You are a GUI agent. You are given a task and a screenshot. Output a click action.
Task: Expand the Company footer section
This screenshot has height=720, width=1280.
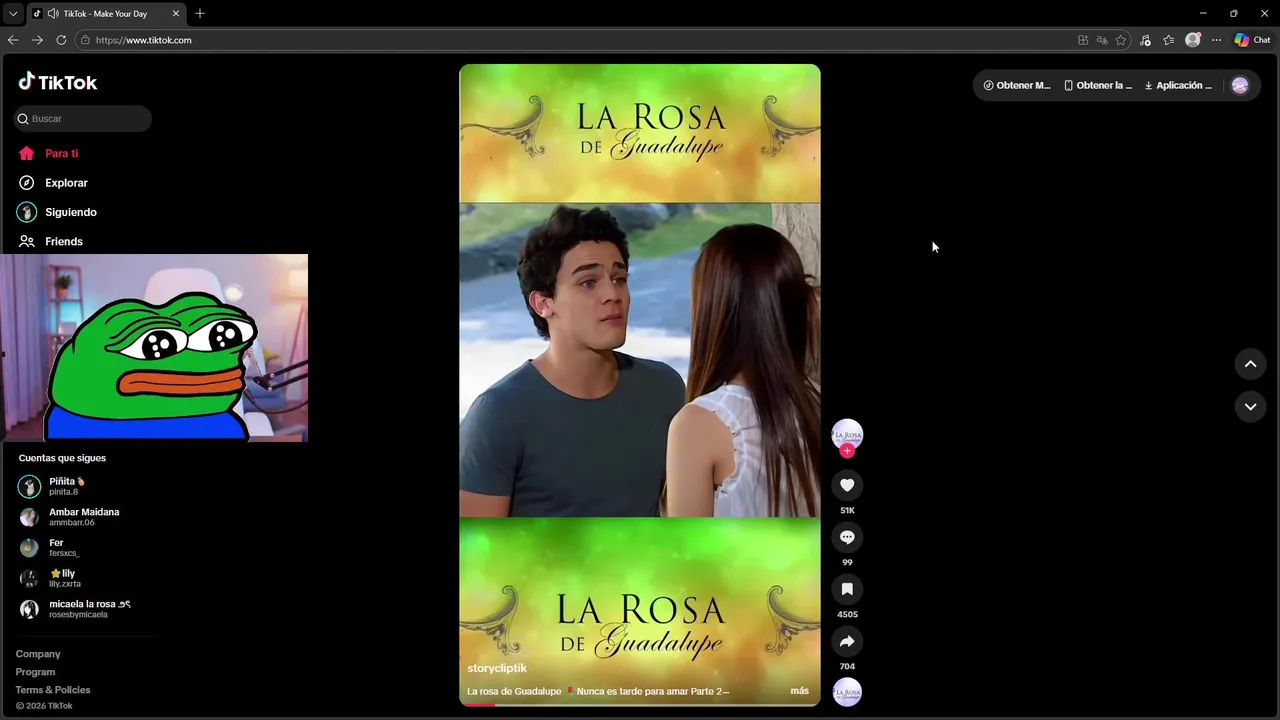(x=38, y=654)
